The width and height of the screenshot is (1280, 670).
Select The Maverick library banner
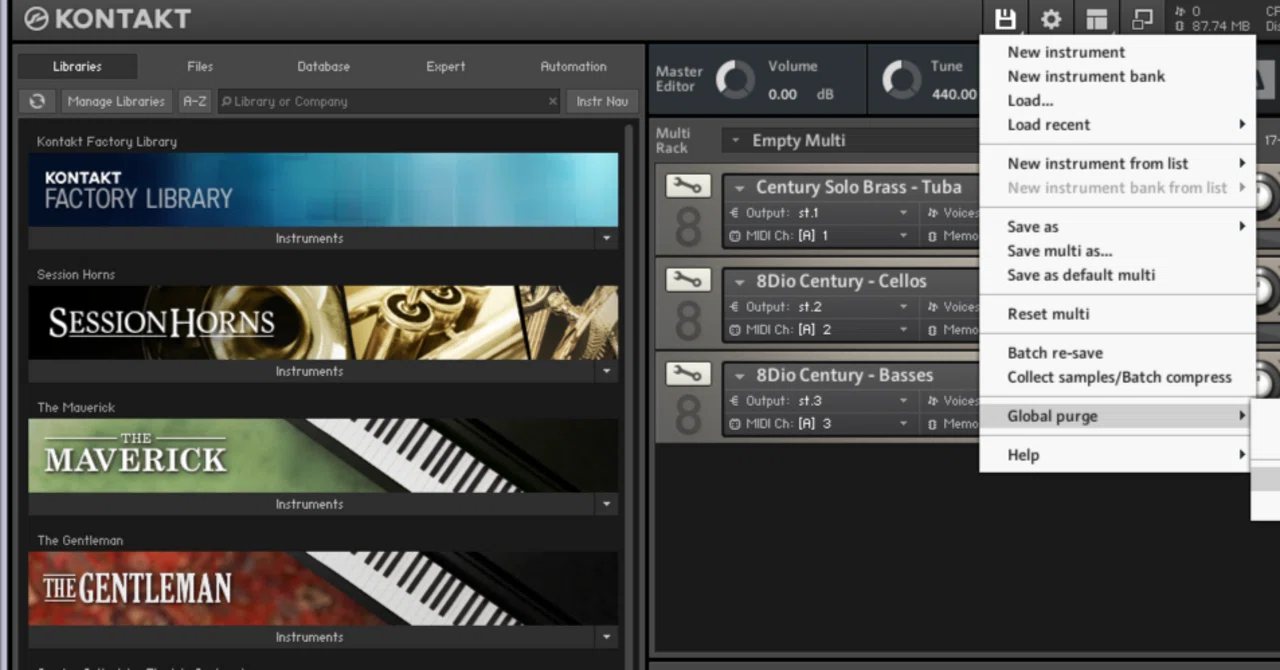[x=323, y=456]
